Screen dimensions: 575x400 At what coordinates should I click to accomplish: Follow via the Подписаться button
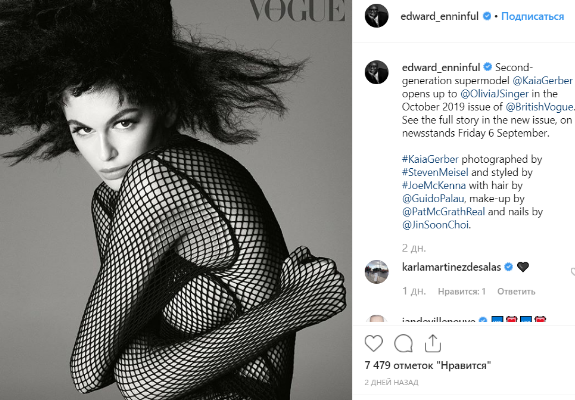pyautogui.click(x=532, y=16)
